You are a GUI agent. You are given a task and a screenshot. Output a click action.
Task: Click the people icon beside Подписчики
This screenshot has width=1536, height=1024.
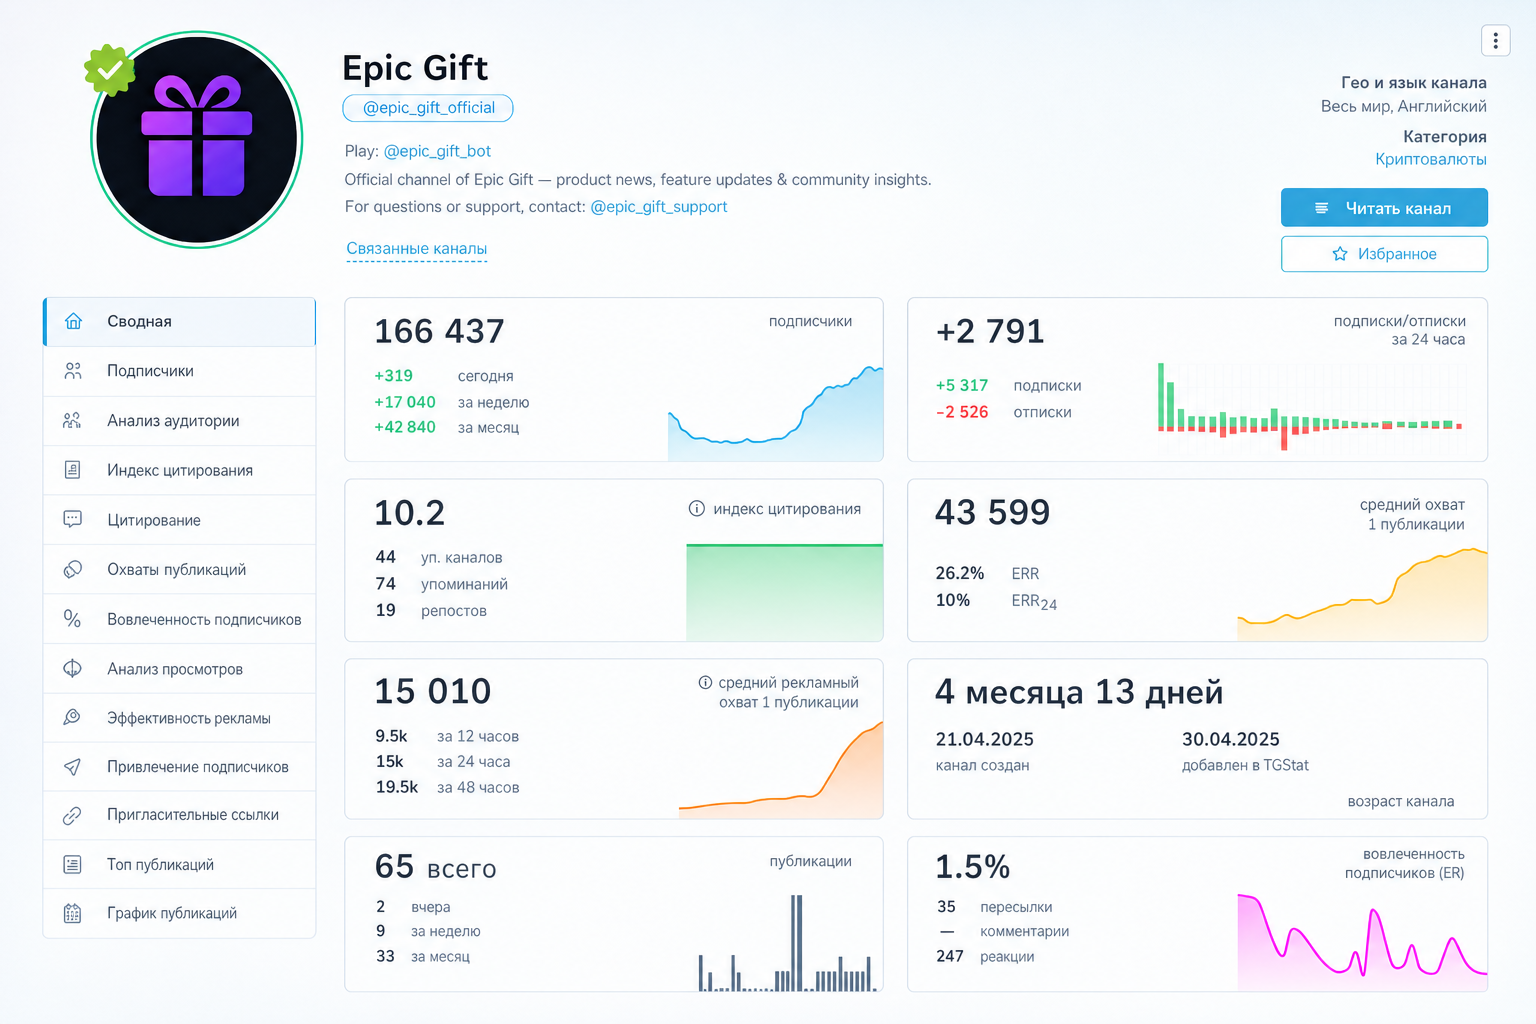(x=73, y=371)
